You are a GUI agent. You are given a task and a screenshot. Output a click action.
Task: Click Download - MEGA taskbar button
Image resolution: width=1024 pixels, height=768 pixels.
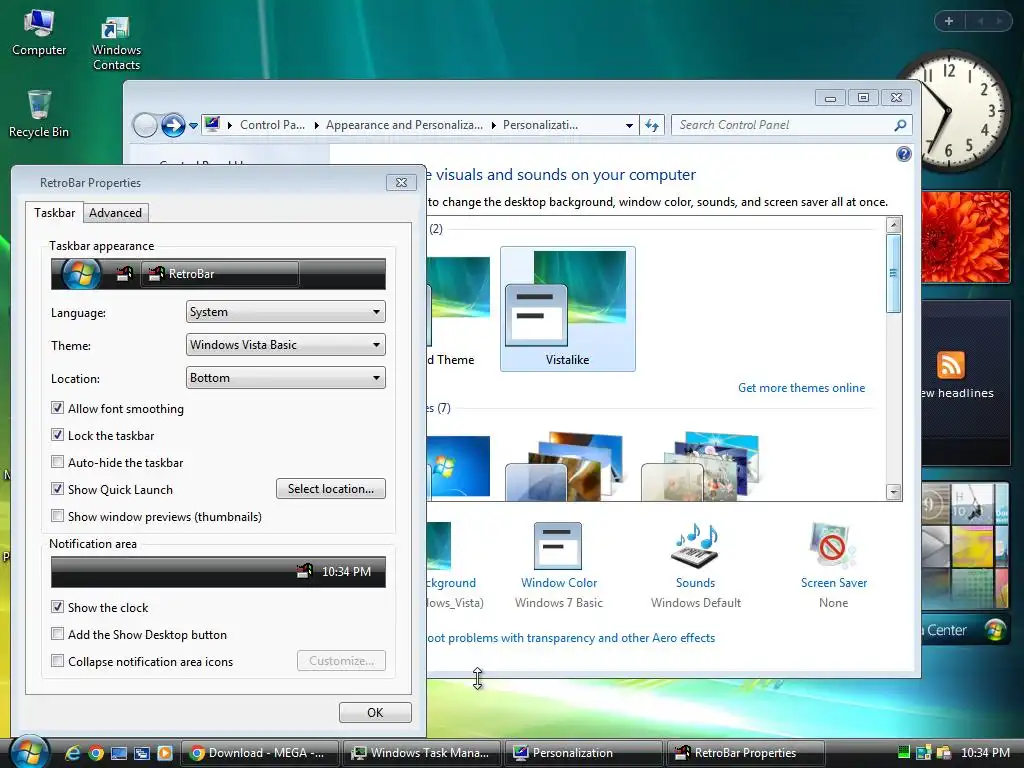click(259, 753)
